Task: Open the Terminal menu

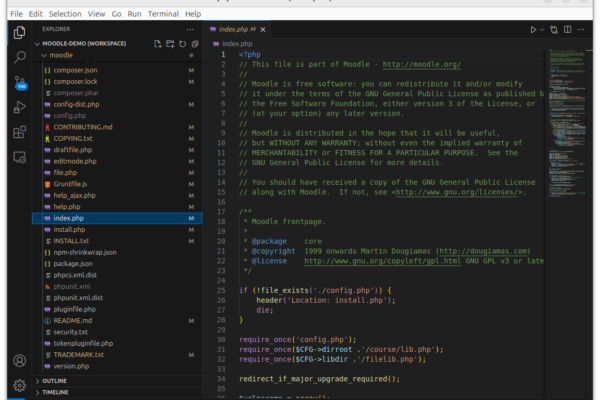Action: [163, 14]
